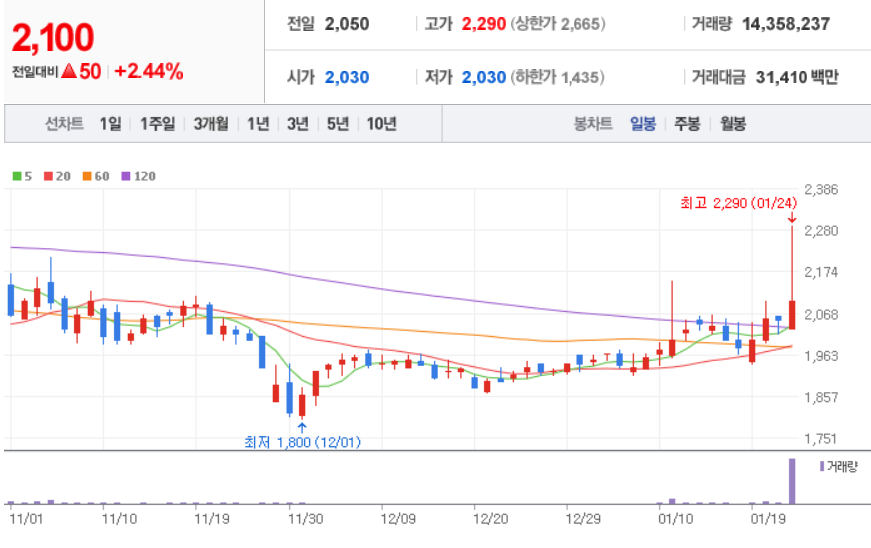Click the 12/20 date axis label

[x=490, y=519]
